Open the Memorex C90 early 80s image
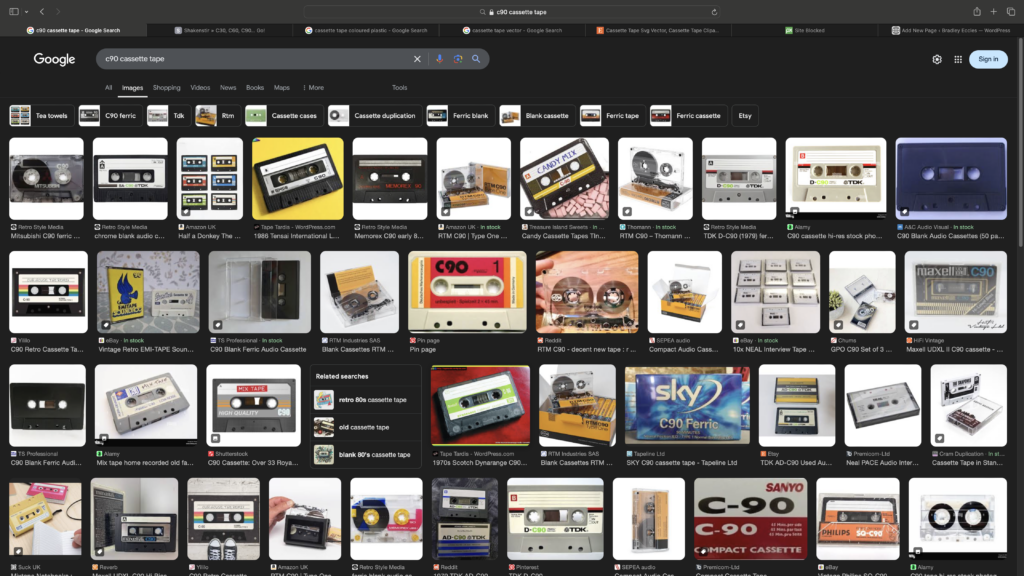 point(390,178)
